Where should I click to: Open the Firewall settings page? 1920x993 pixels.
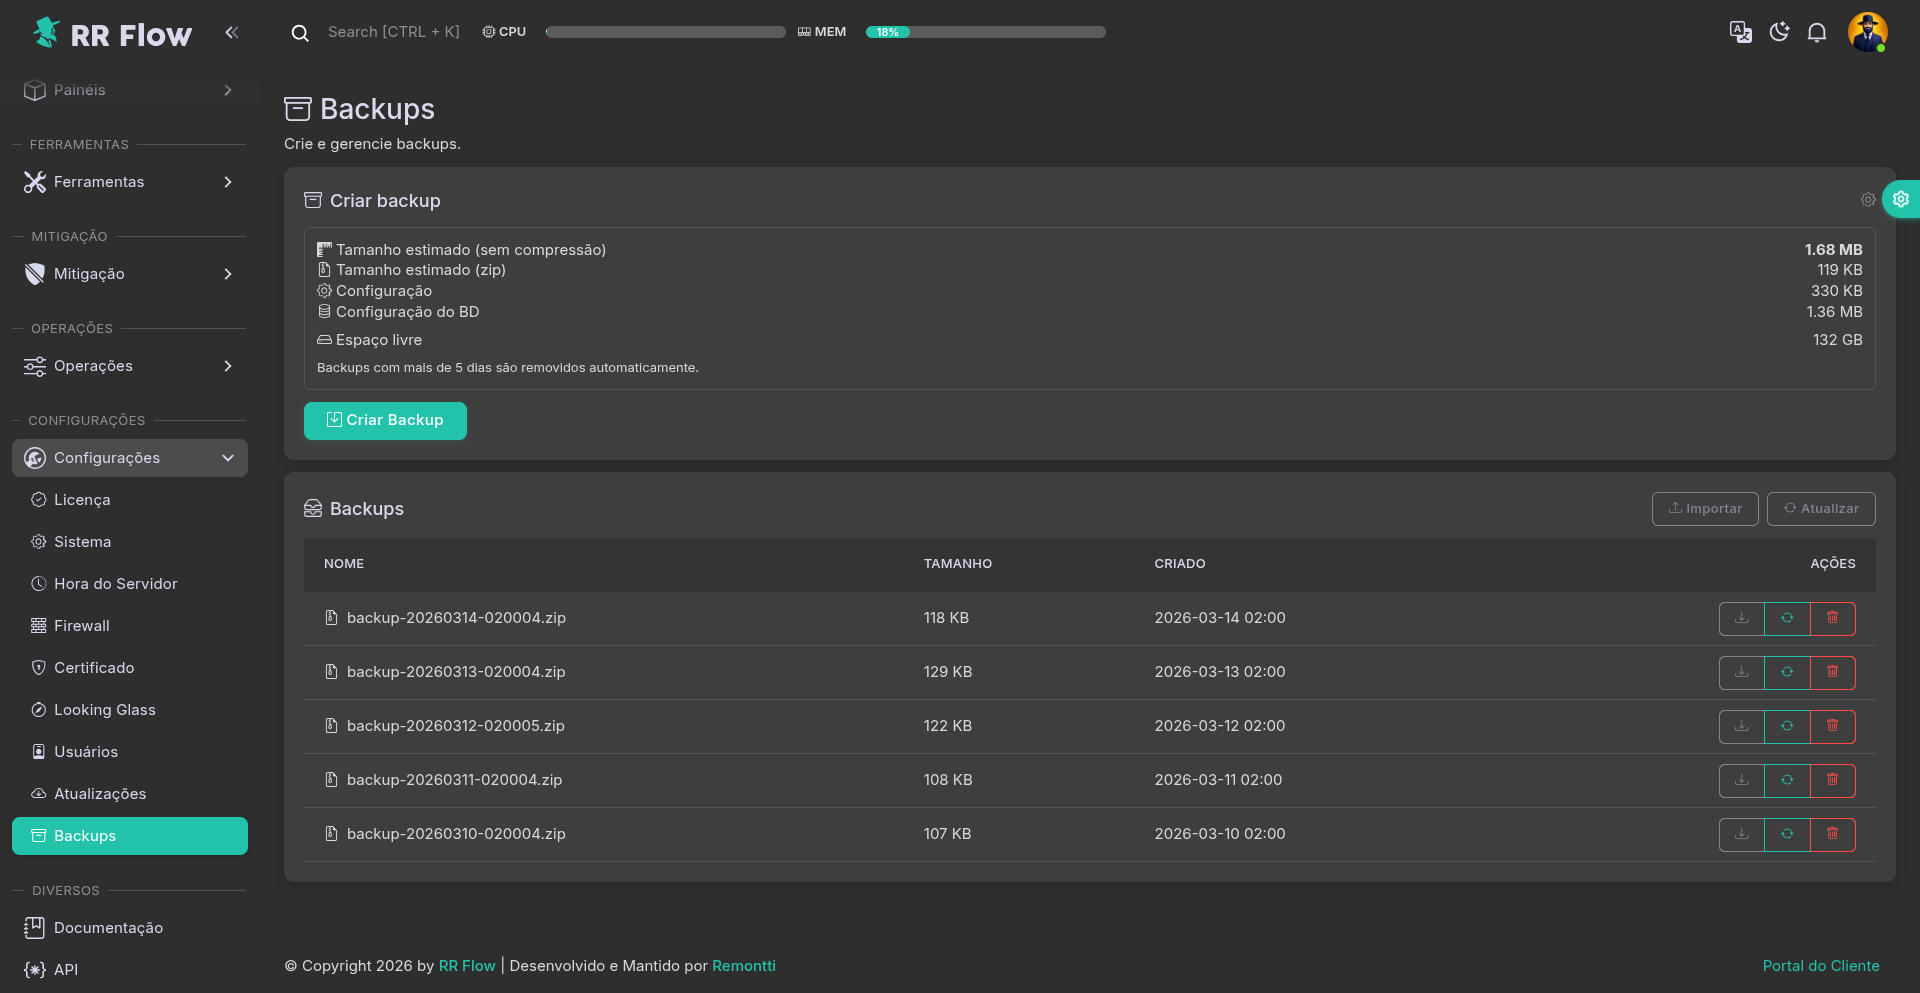81,625
